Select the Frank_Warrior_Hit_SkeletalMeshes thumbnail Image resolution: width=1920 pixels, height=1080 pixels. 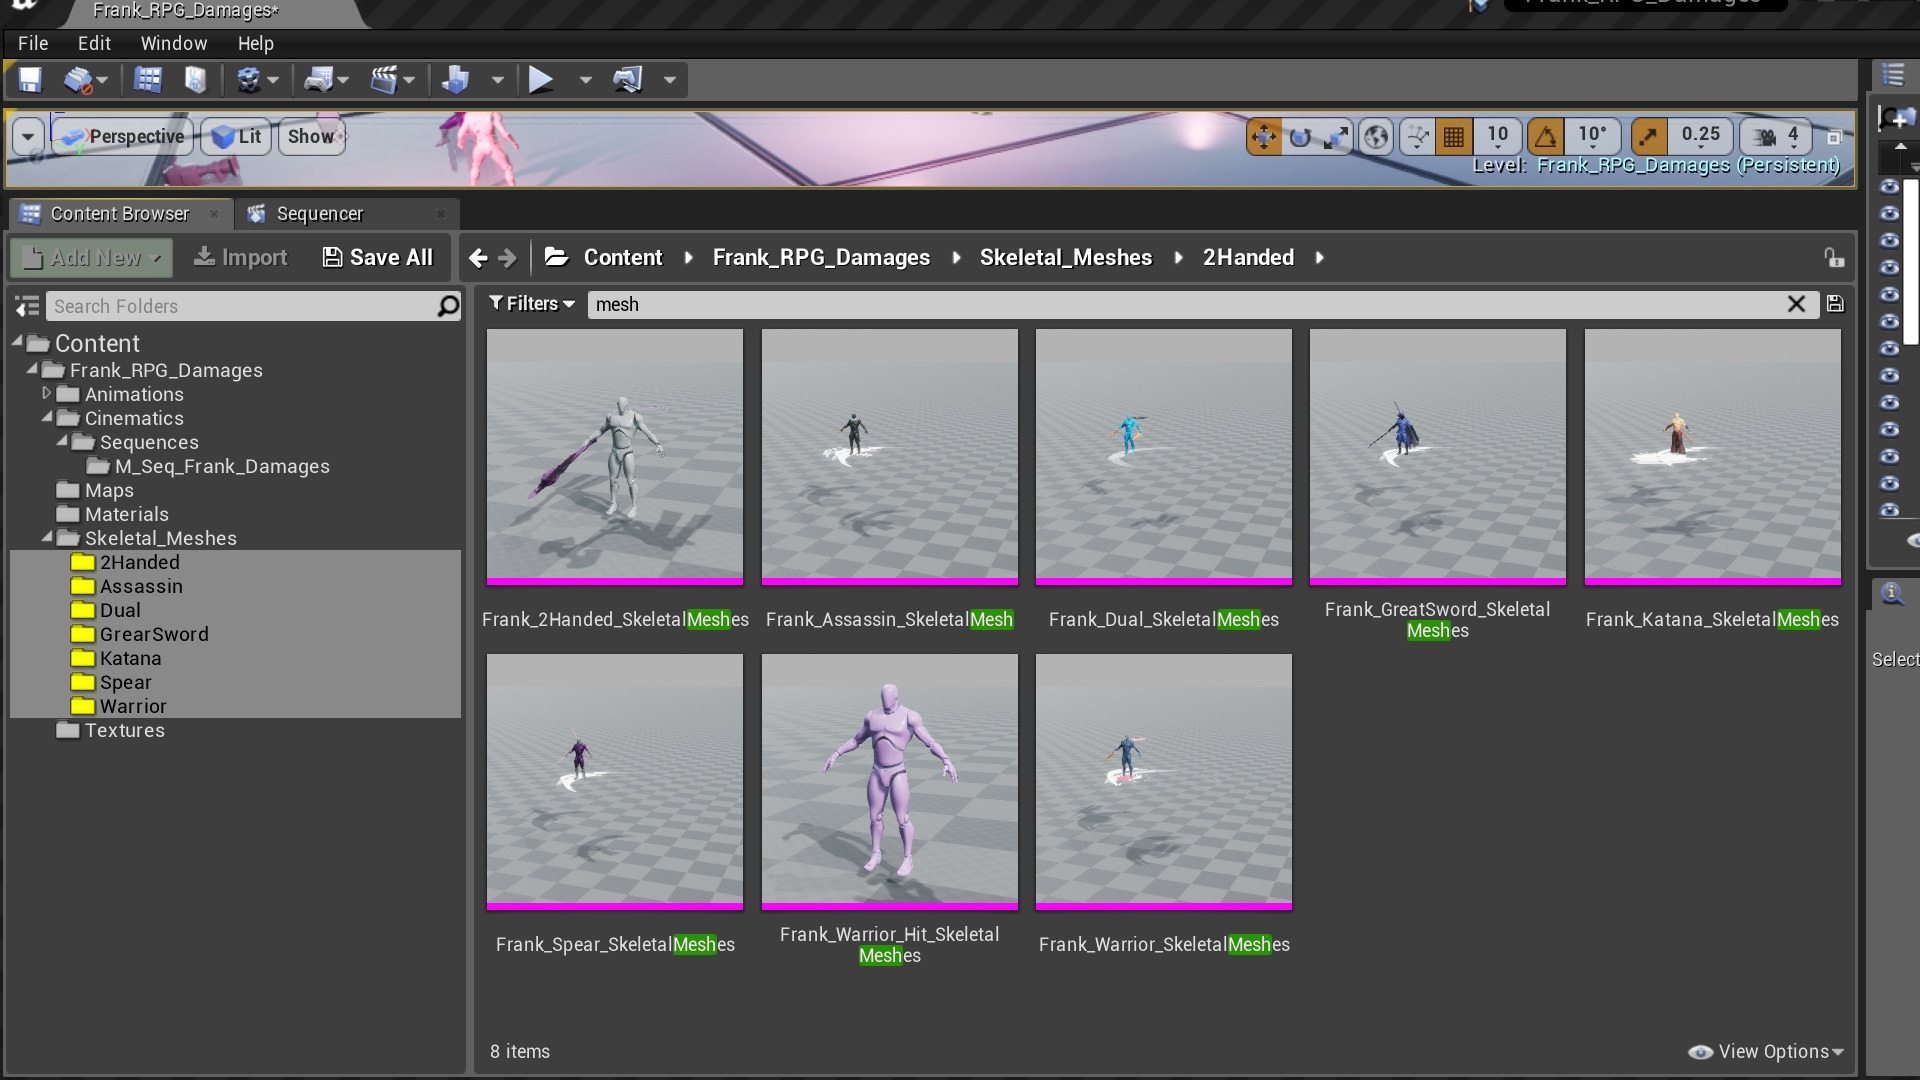(x=889, y=782)
